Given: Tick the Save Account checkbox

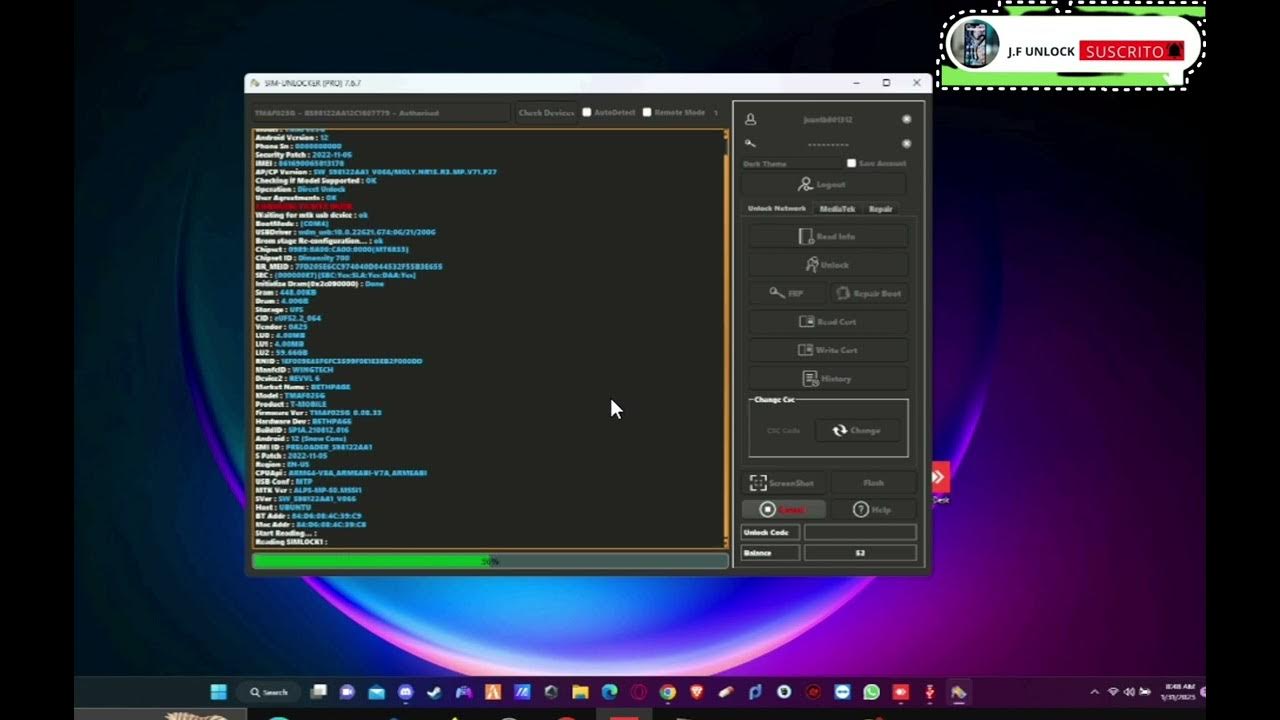Looking at the screenshot, I should pyautogui.click(x=851, y=163).
